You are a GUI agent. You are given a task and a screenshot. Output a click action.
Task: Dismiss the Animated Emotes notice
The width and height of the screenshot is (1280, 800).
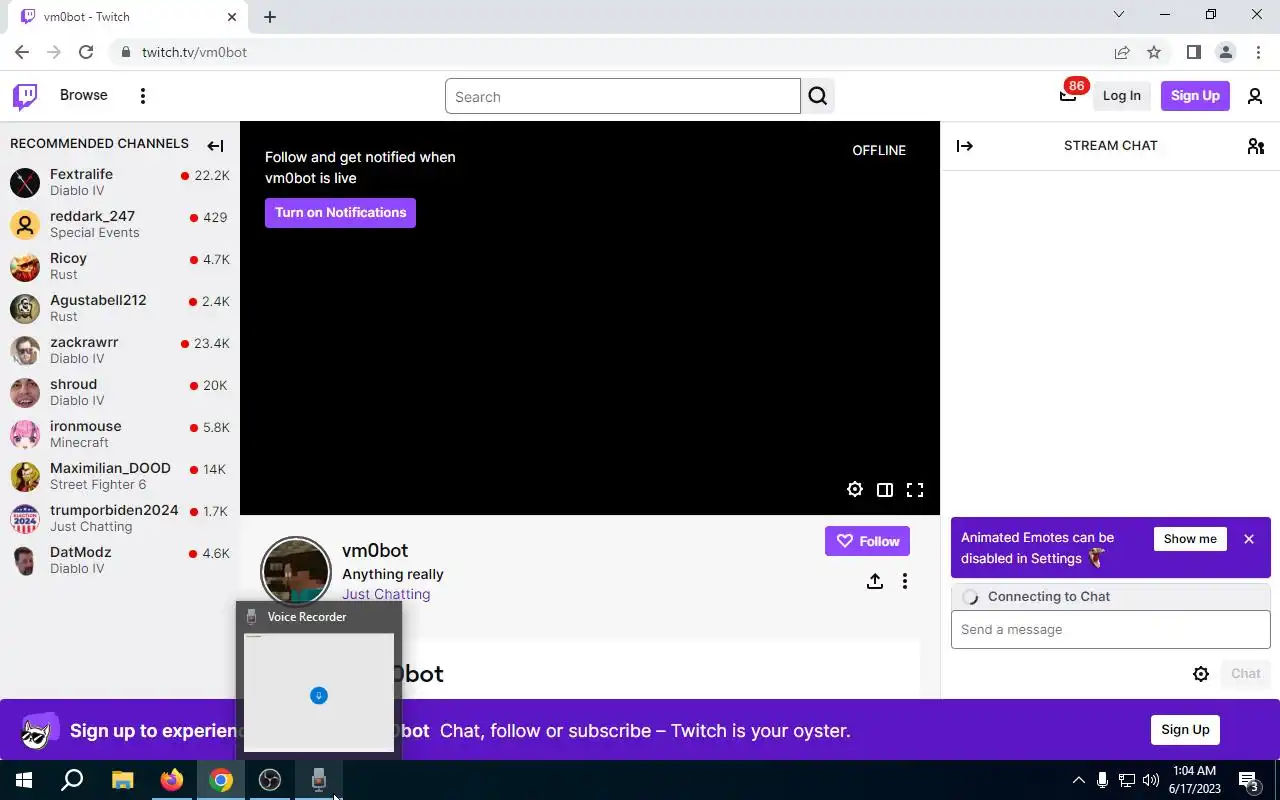1249,539
